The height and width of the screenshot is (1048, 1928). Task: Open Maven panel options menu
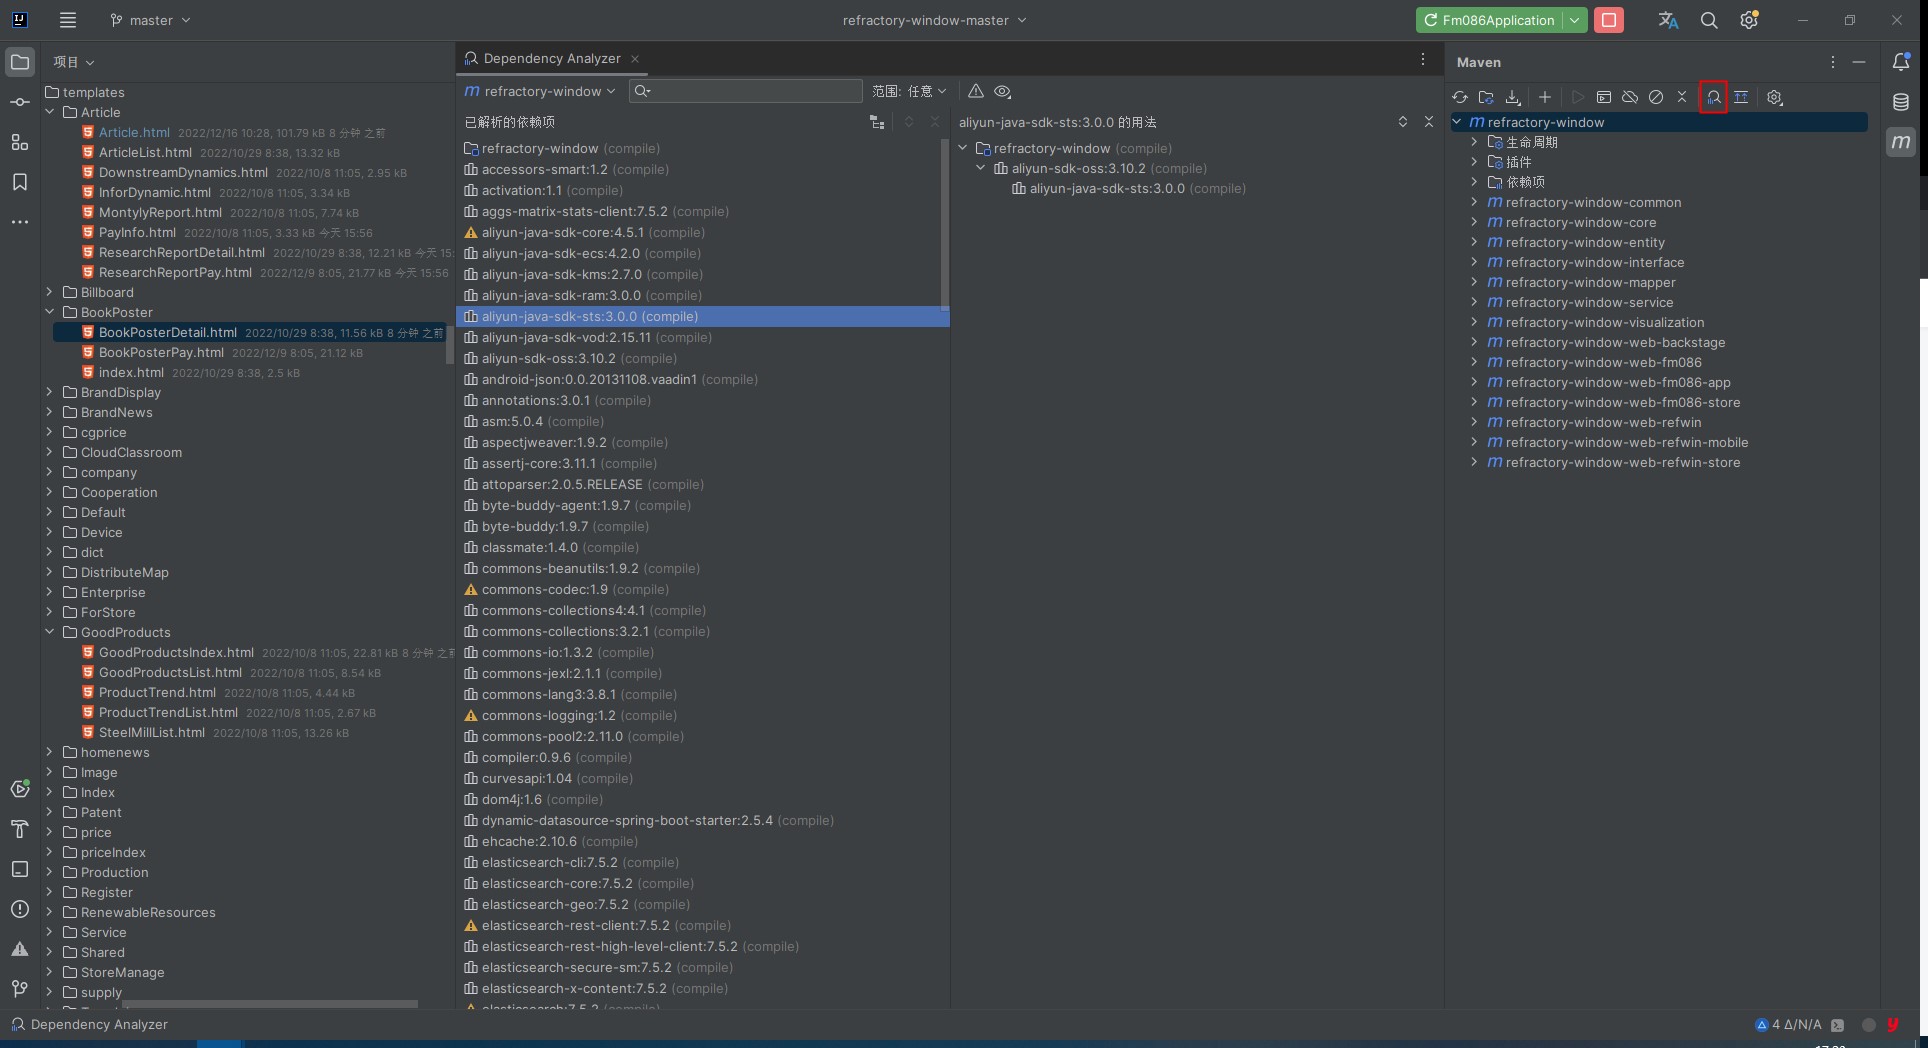[x=1832, y=62]
